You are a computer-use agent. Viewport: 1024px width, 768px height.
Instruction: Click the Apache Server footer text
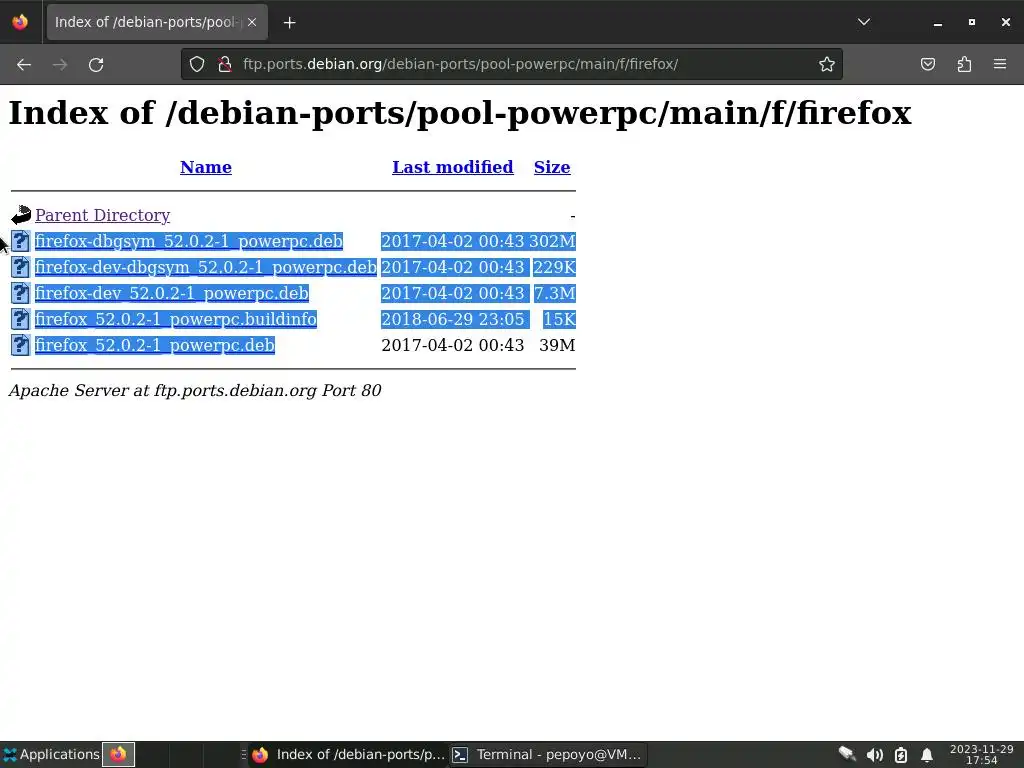(195, 391)
